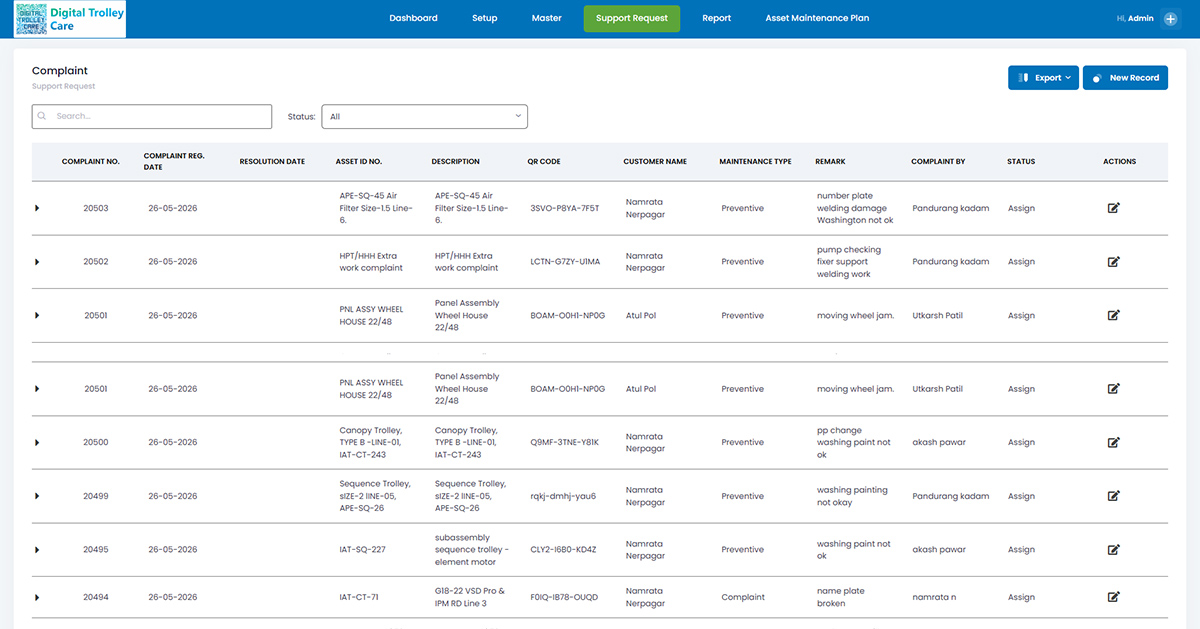Select QR code LCTN-G7ZY-U1MA
1200x629 pixels.
tap(565, 261)
